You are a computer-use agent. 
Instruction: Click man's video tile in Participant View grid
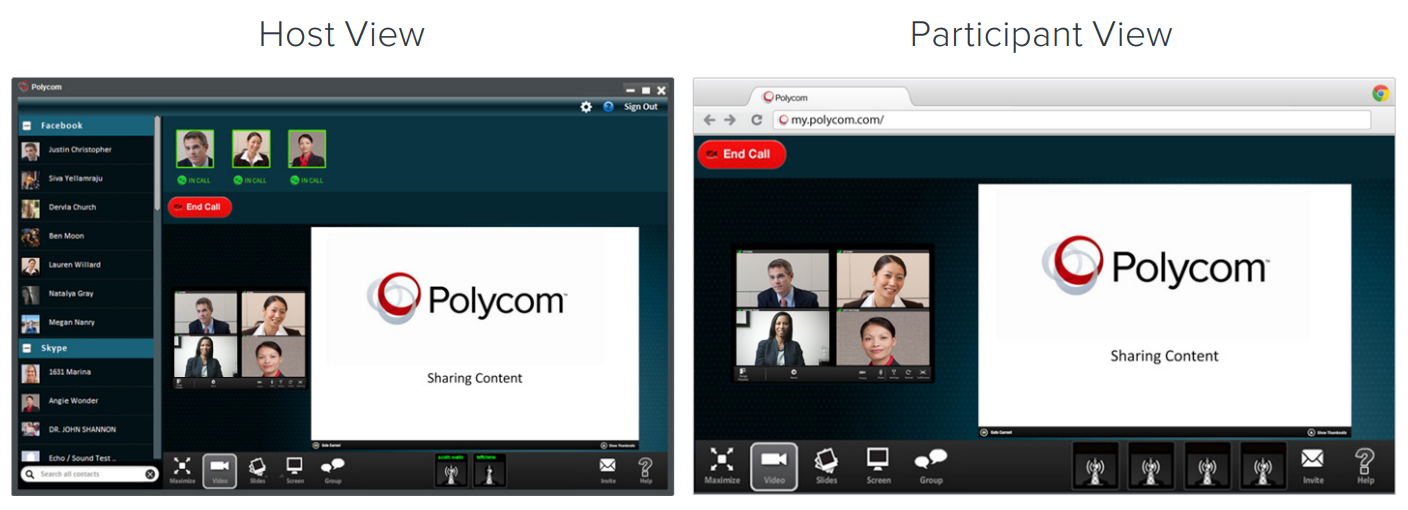[783, 279]
